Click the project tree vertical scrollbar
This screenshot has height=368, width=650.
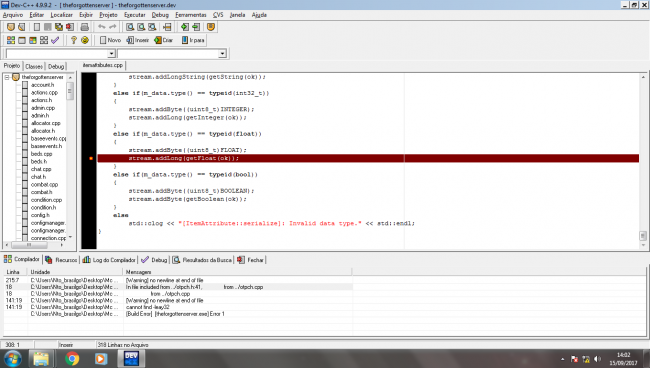[x=70, y=157]
